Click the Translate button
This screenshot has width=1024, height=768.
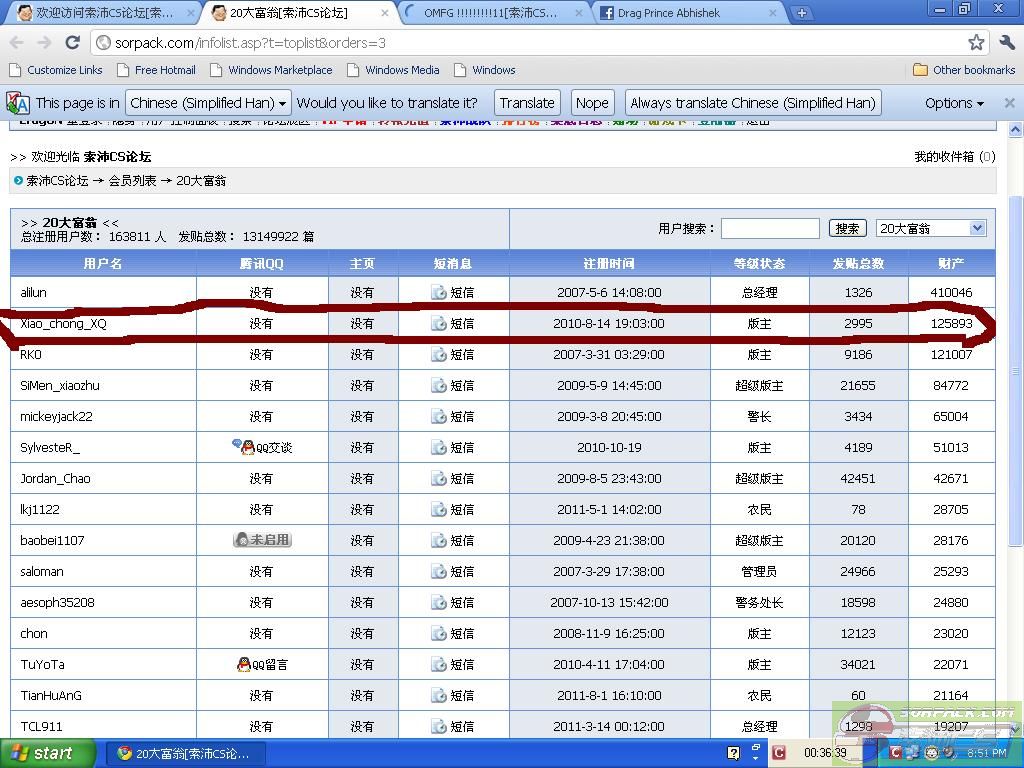(x=527, y=103)
